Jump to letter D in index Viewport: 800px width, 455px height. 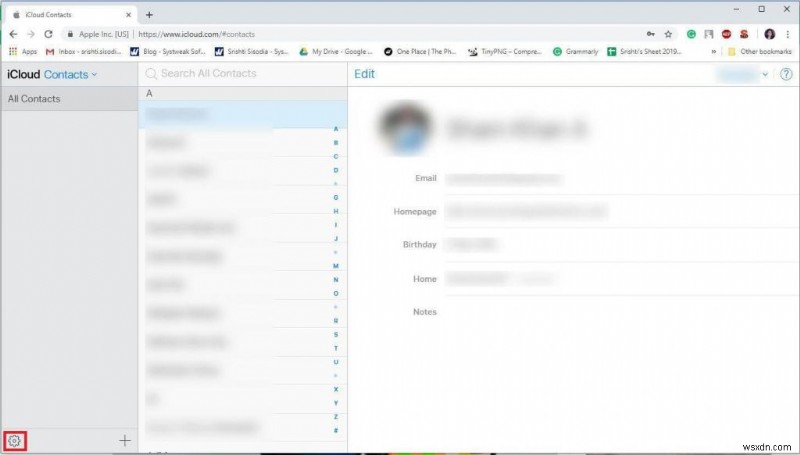click(336, 170)
